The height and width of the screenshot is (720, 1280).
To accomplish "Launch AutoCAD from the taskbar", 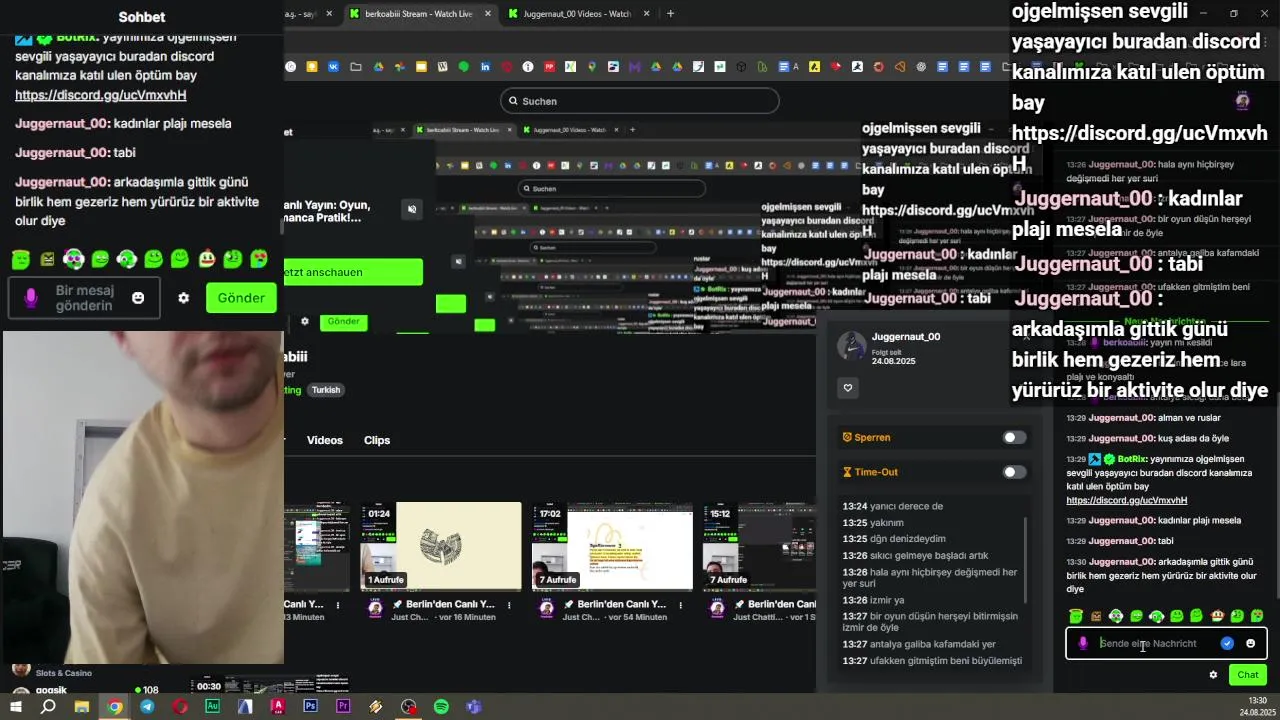I will (x=278, y=706).
